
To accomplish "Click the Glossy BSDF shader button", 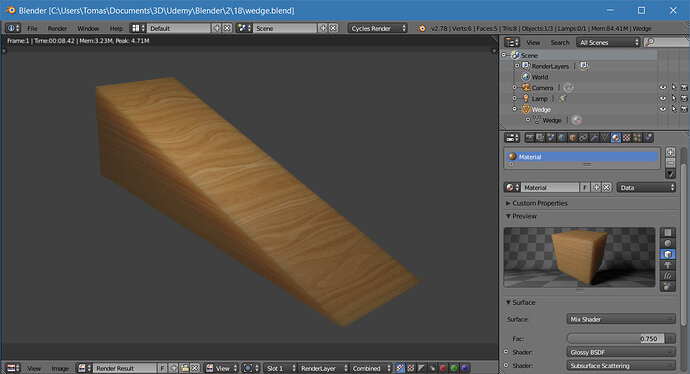I will click(x=620, y=352).
